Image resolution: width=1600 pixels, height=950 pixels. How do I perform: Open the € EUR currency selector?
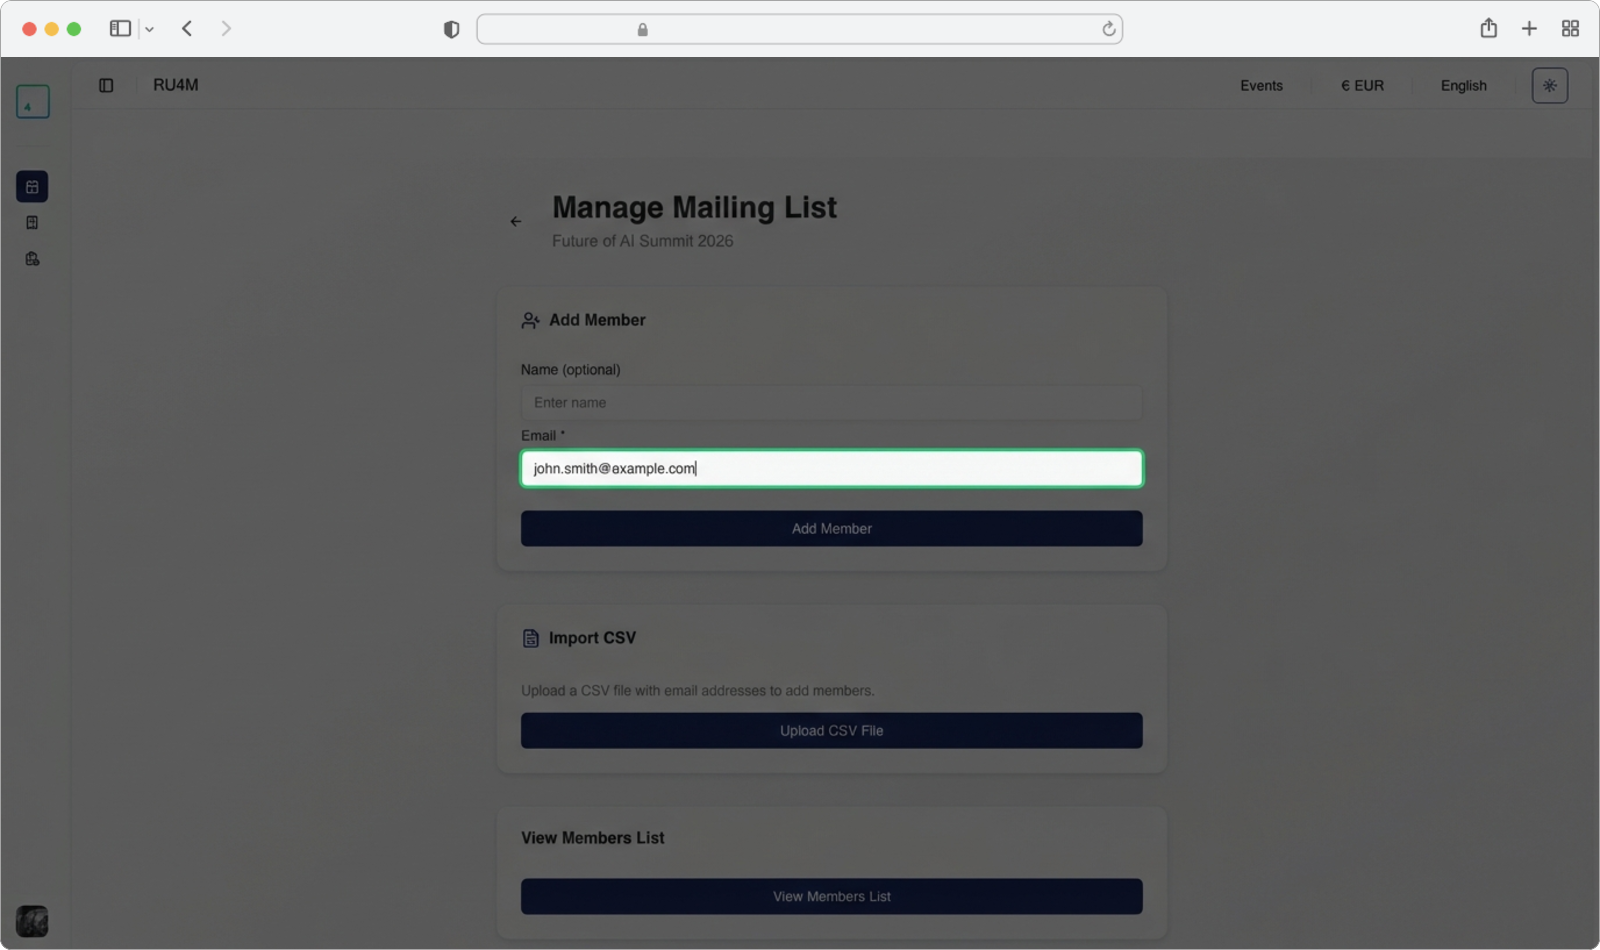[1362, 86]
